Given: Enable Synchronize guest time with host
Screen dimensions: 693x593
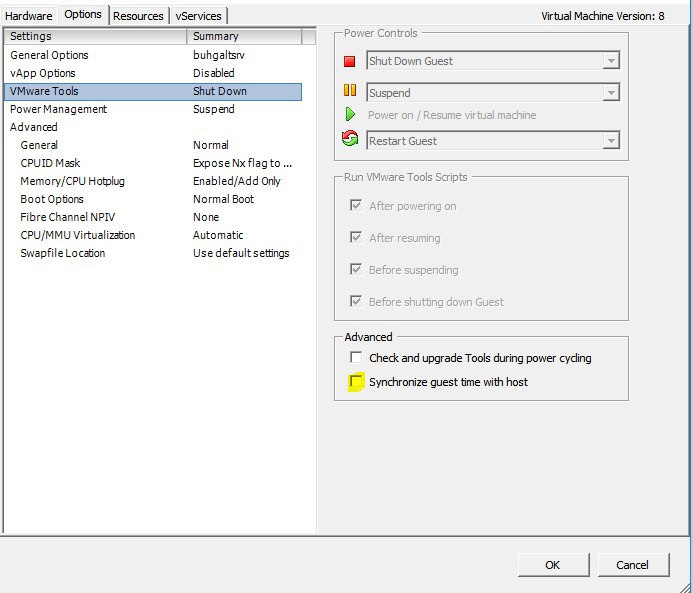Looking at the screenshot, I should pyautogui.click(x=356, y=381).
